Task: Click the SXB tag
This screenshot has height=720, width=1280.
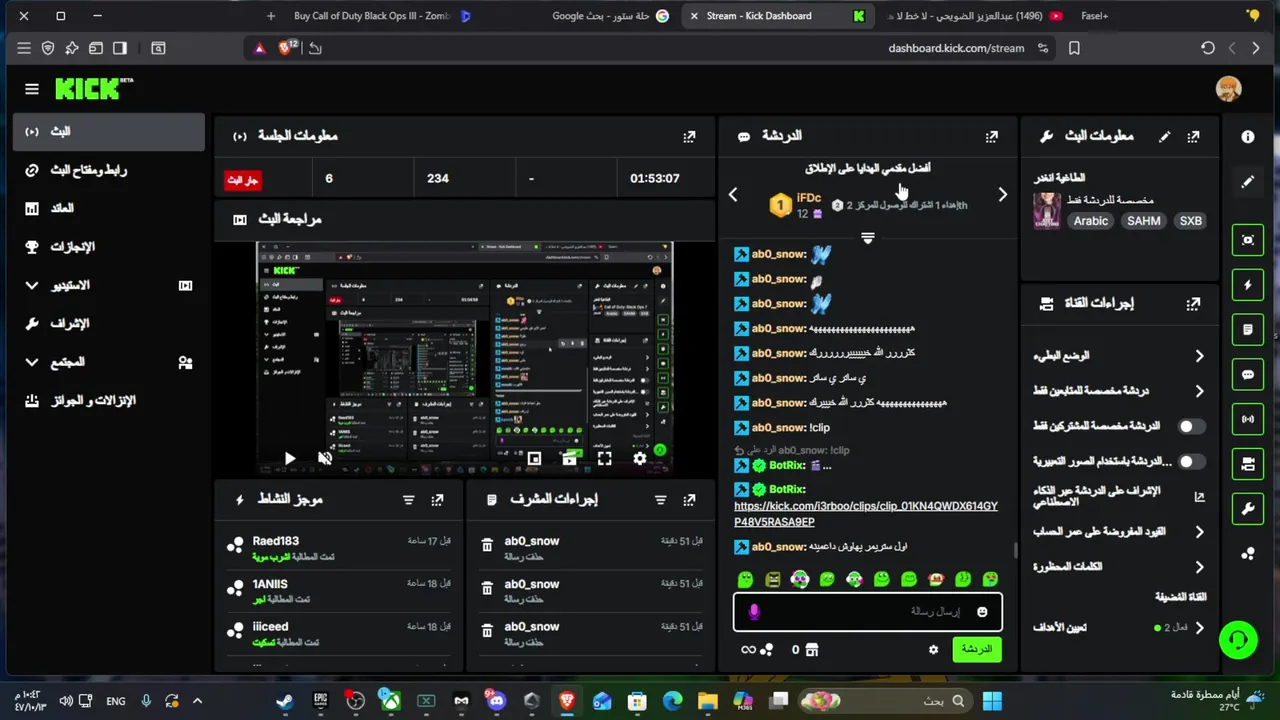Action: [1190, 221]
